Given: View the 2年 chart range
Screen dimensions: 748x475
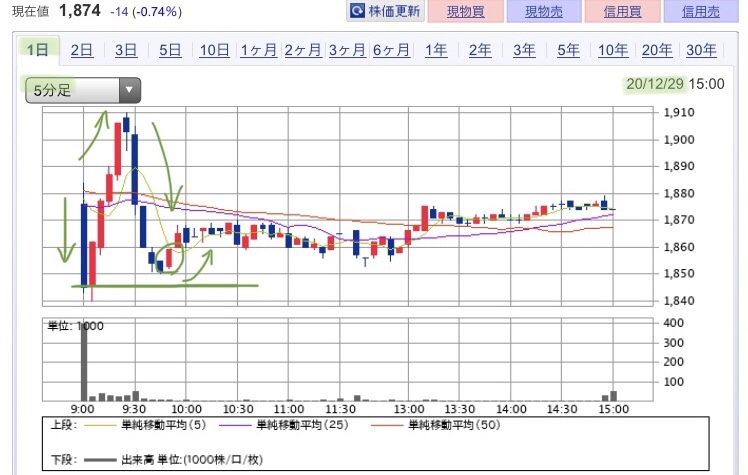Looking at the screenshot, I should tap(480, 50).
